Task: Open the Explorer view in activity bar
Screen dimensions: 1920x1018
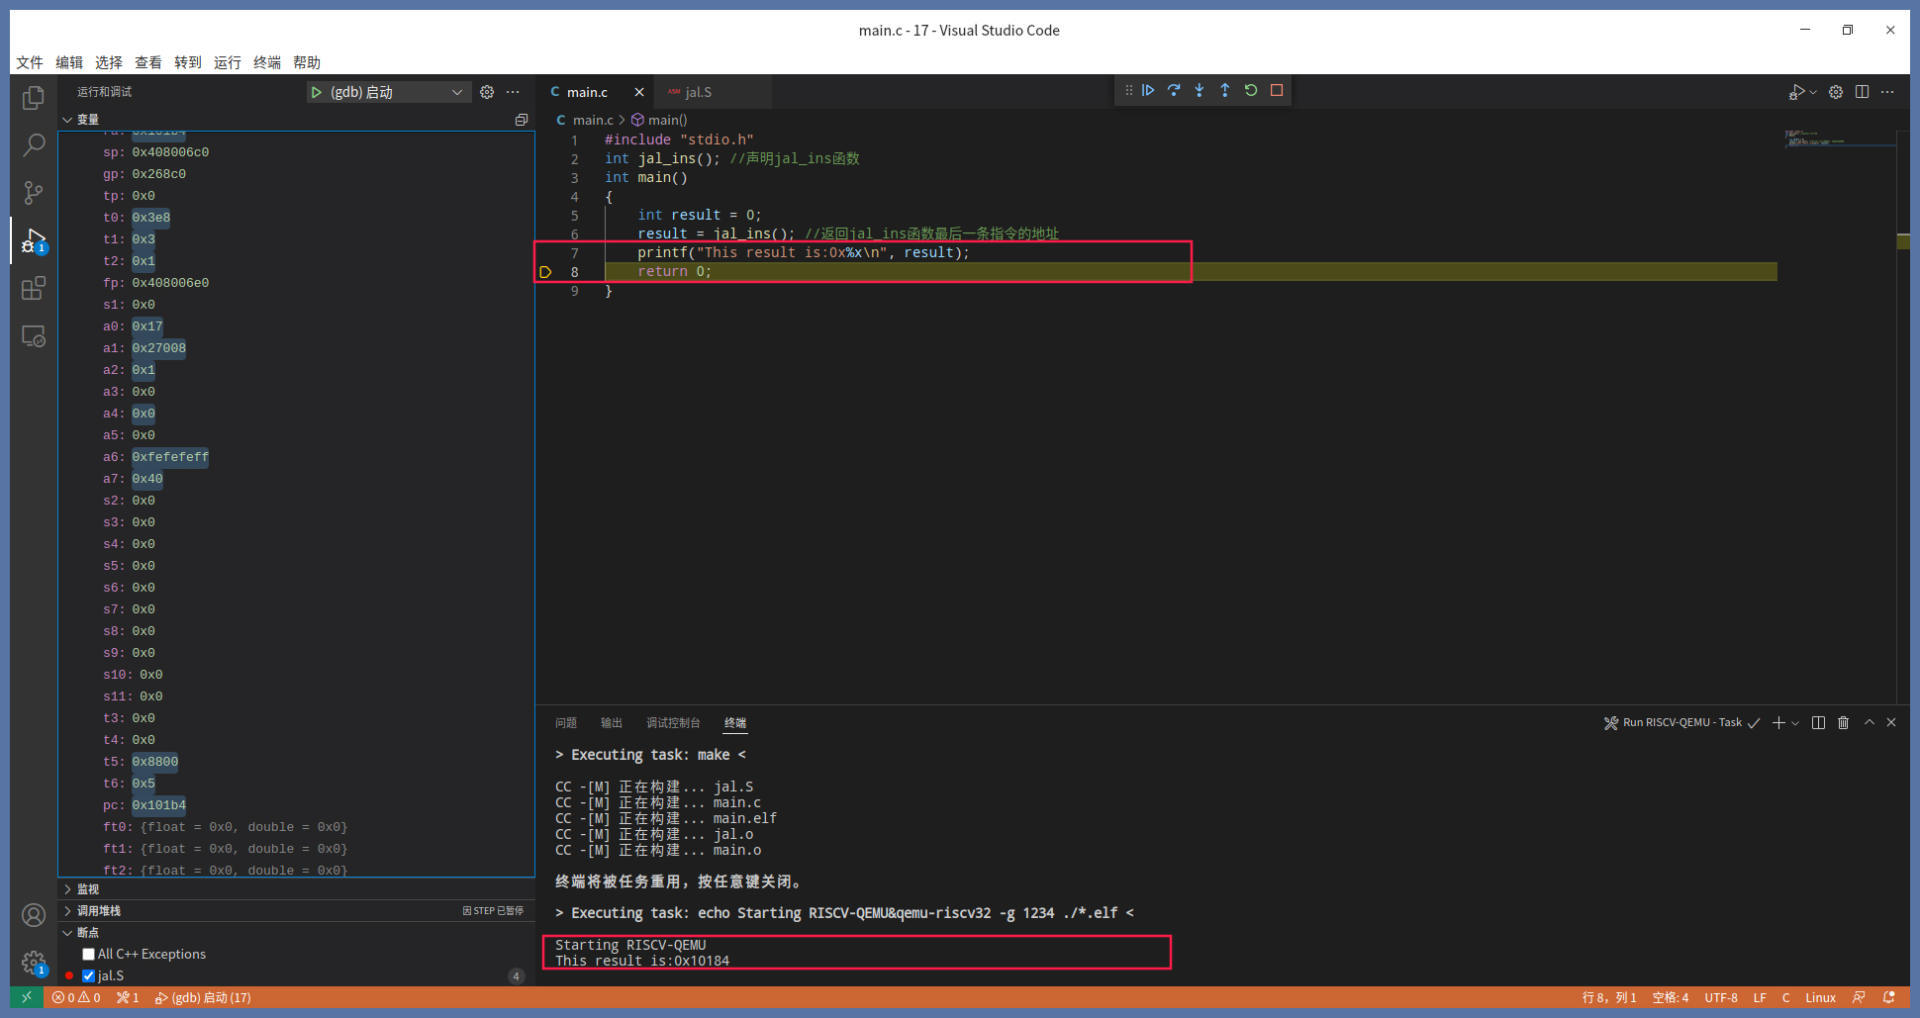Action: click(x=33, y=98)
